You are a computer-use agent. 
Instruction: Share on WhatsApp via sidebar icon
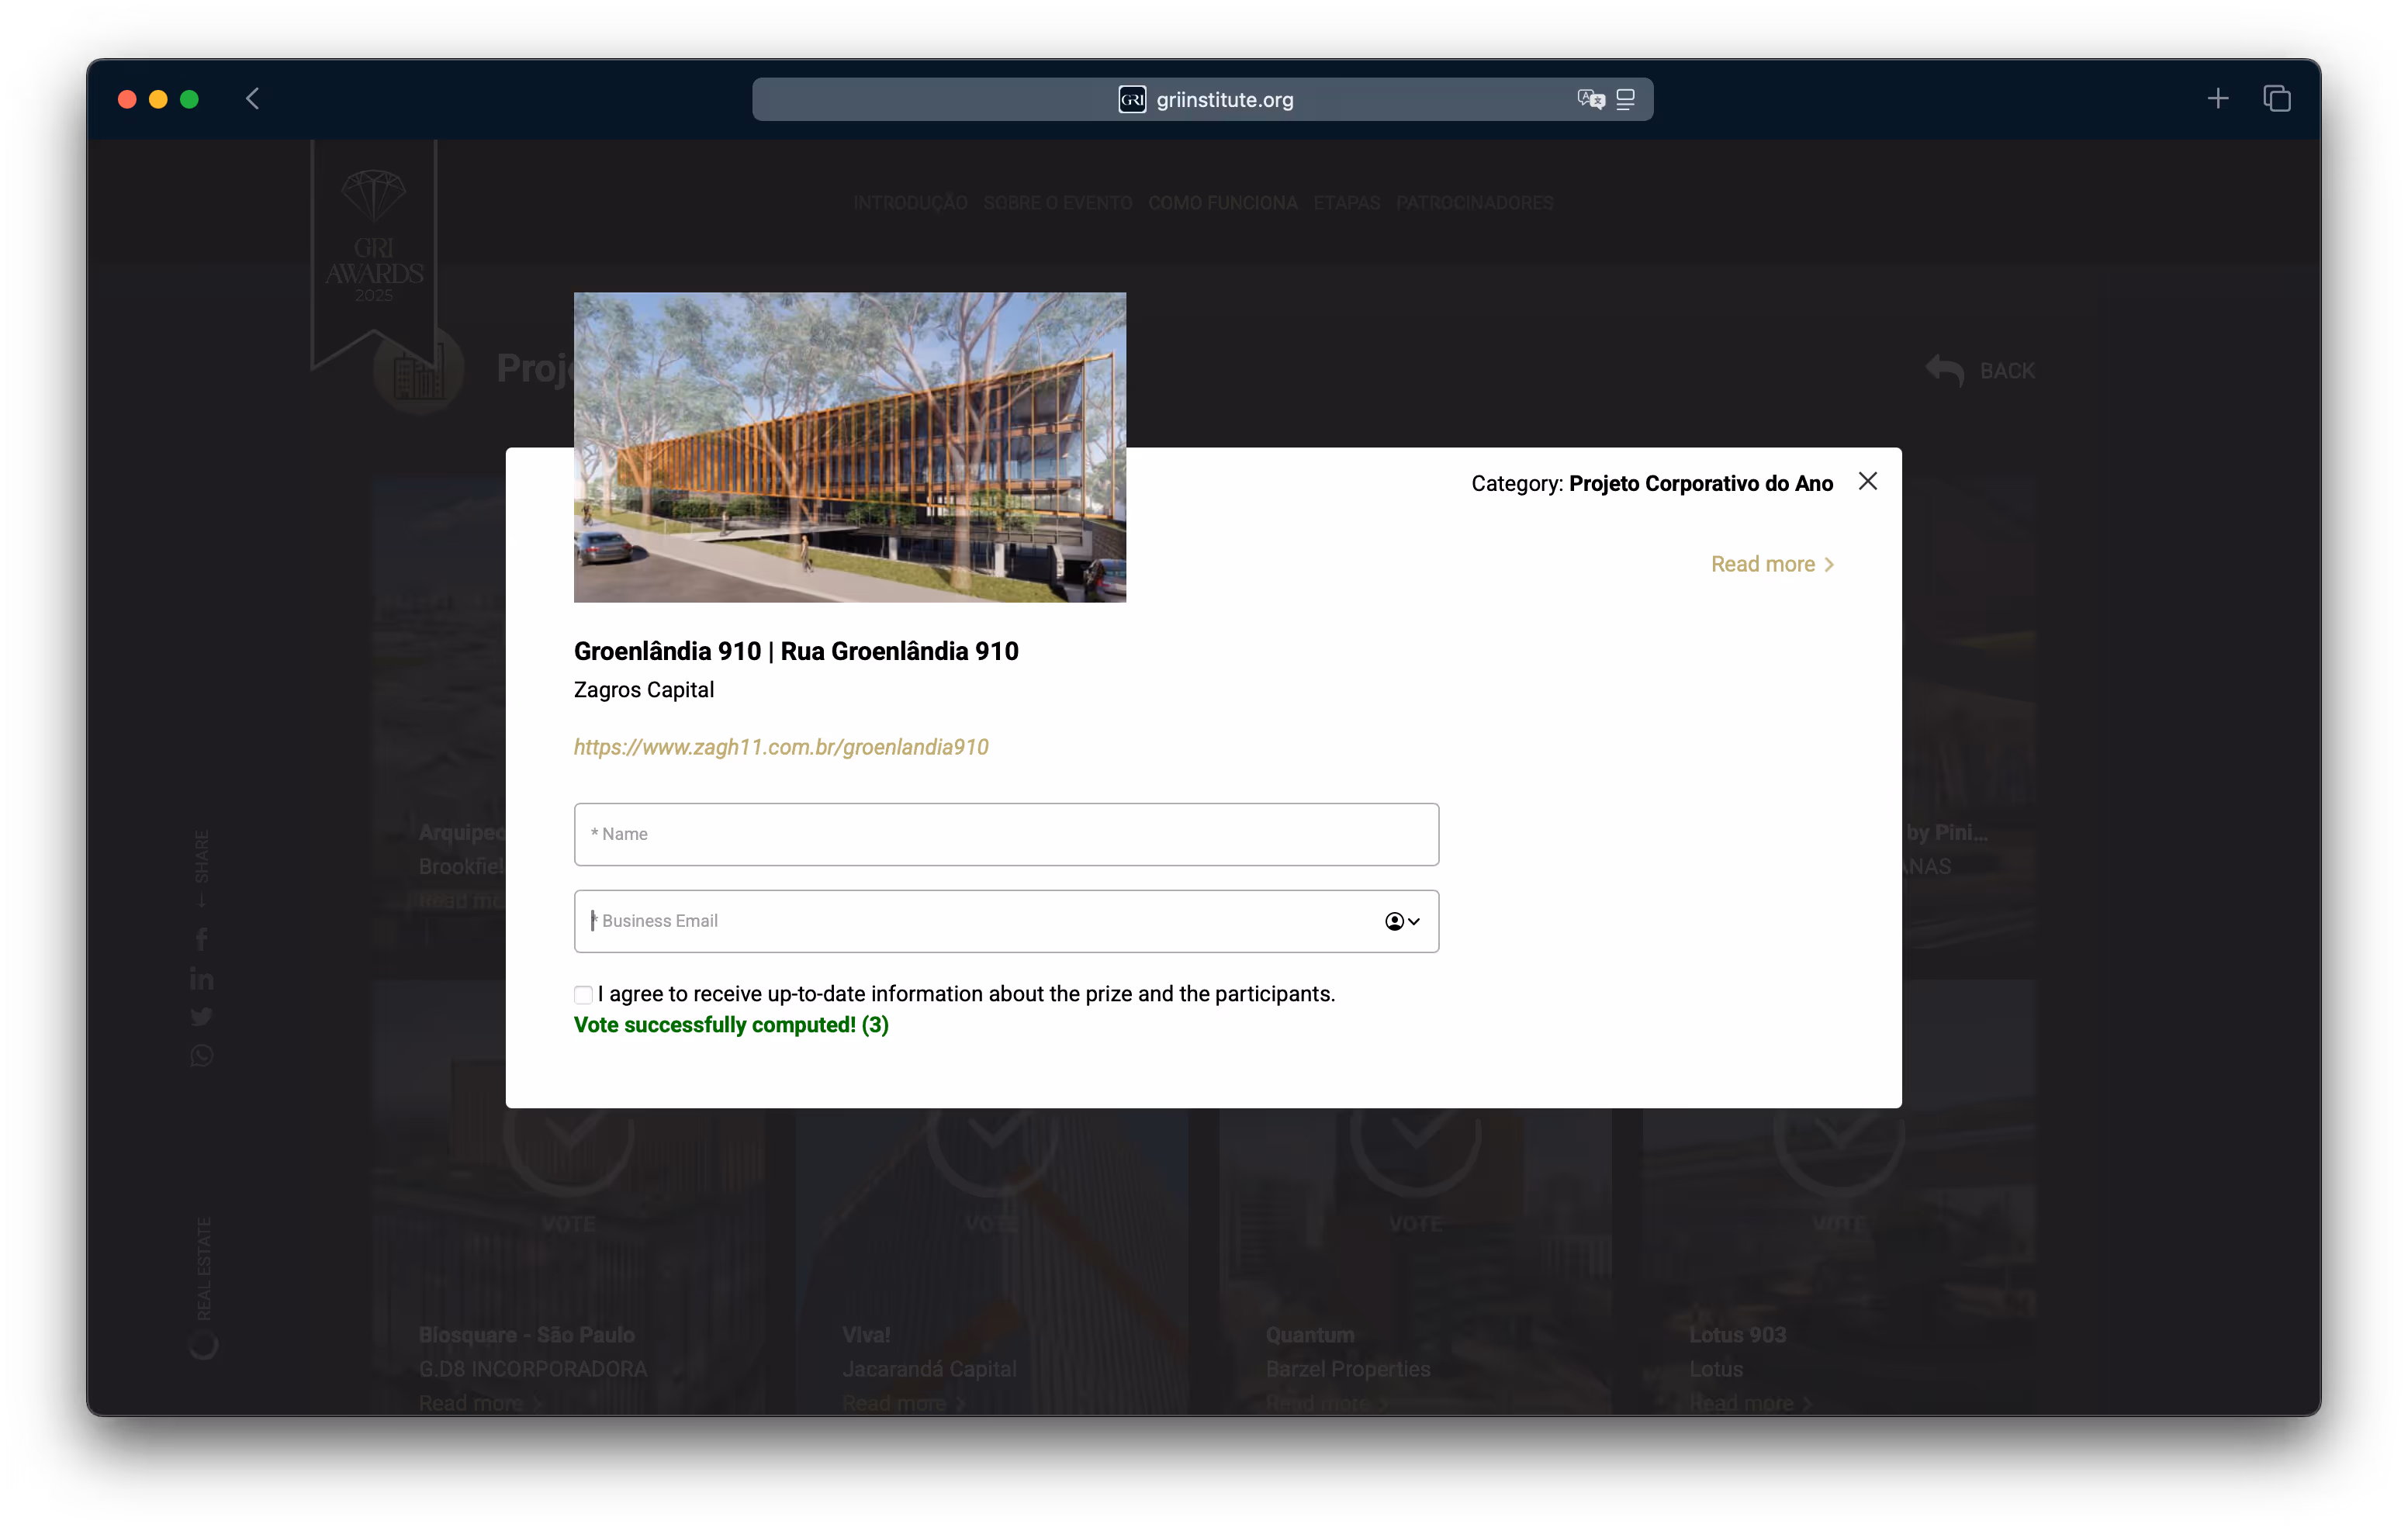201,1056
